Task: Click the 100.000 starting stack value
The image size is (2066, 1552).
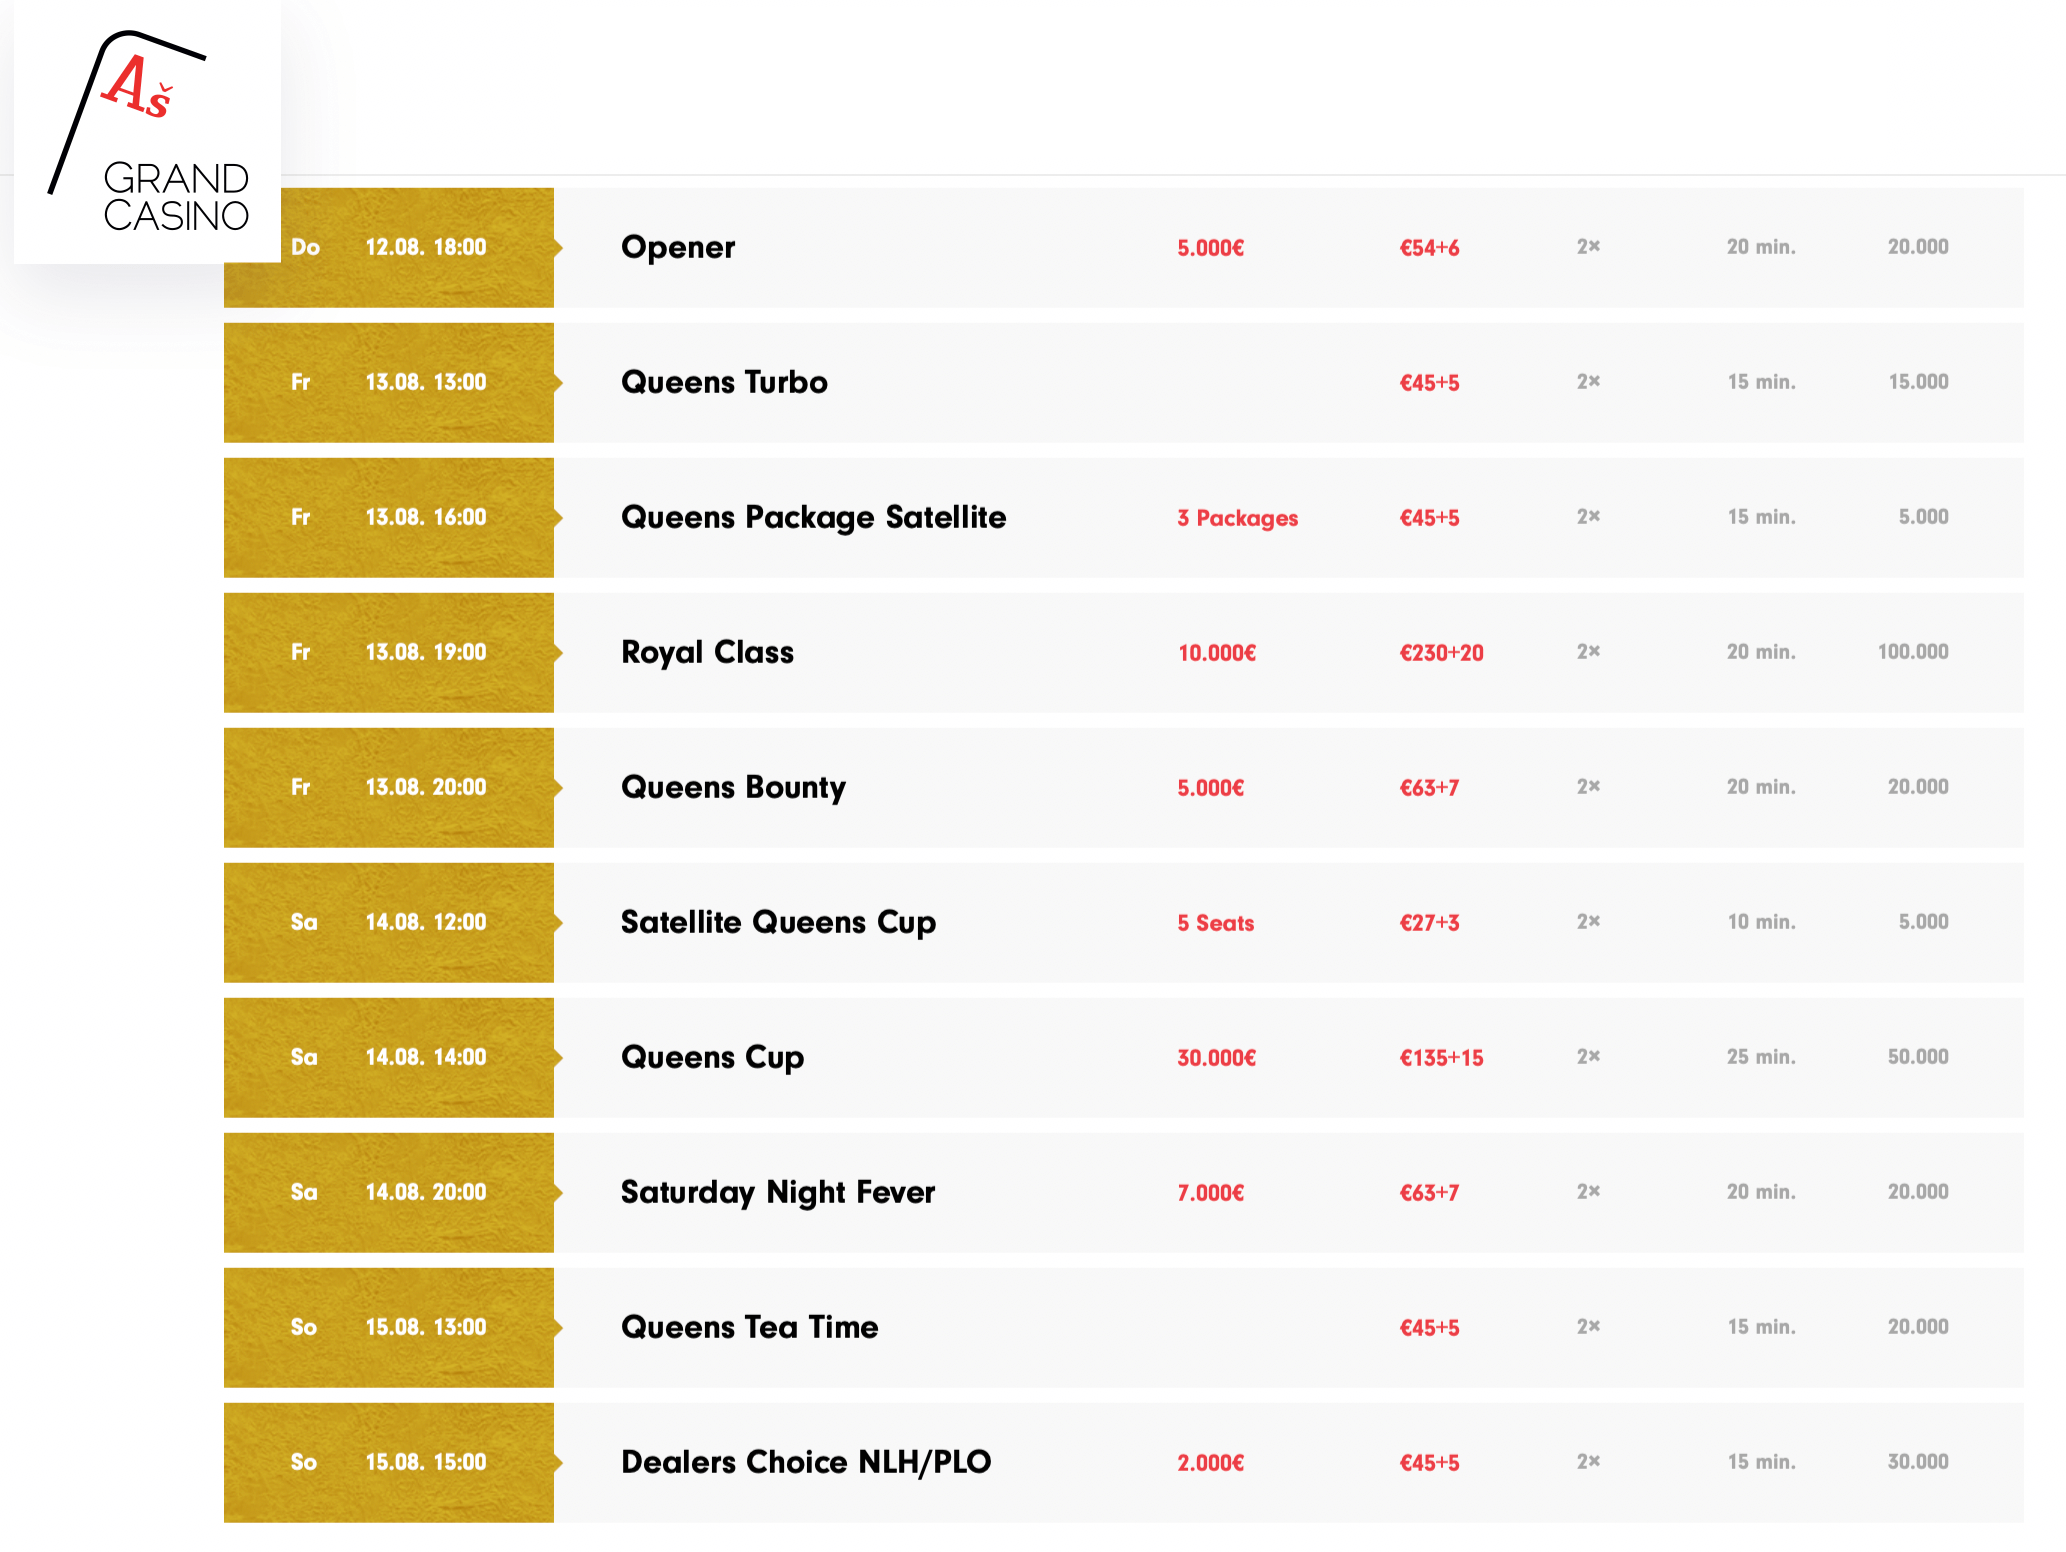Action: click(x=1912, y=652)
